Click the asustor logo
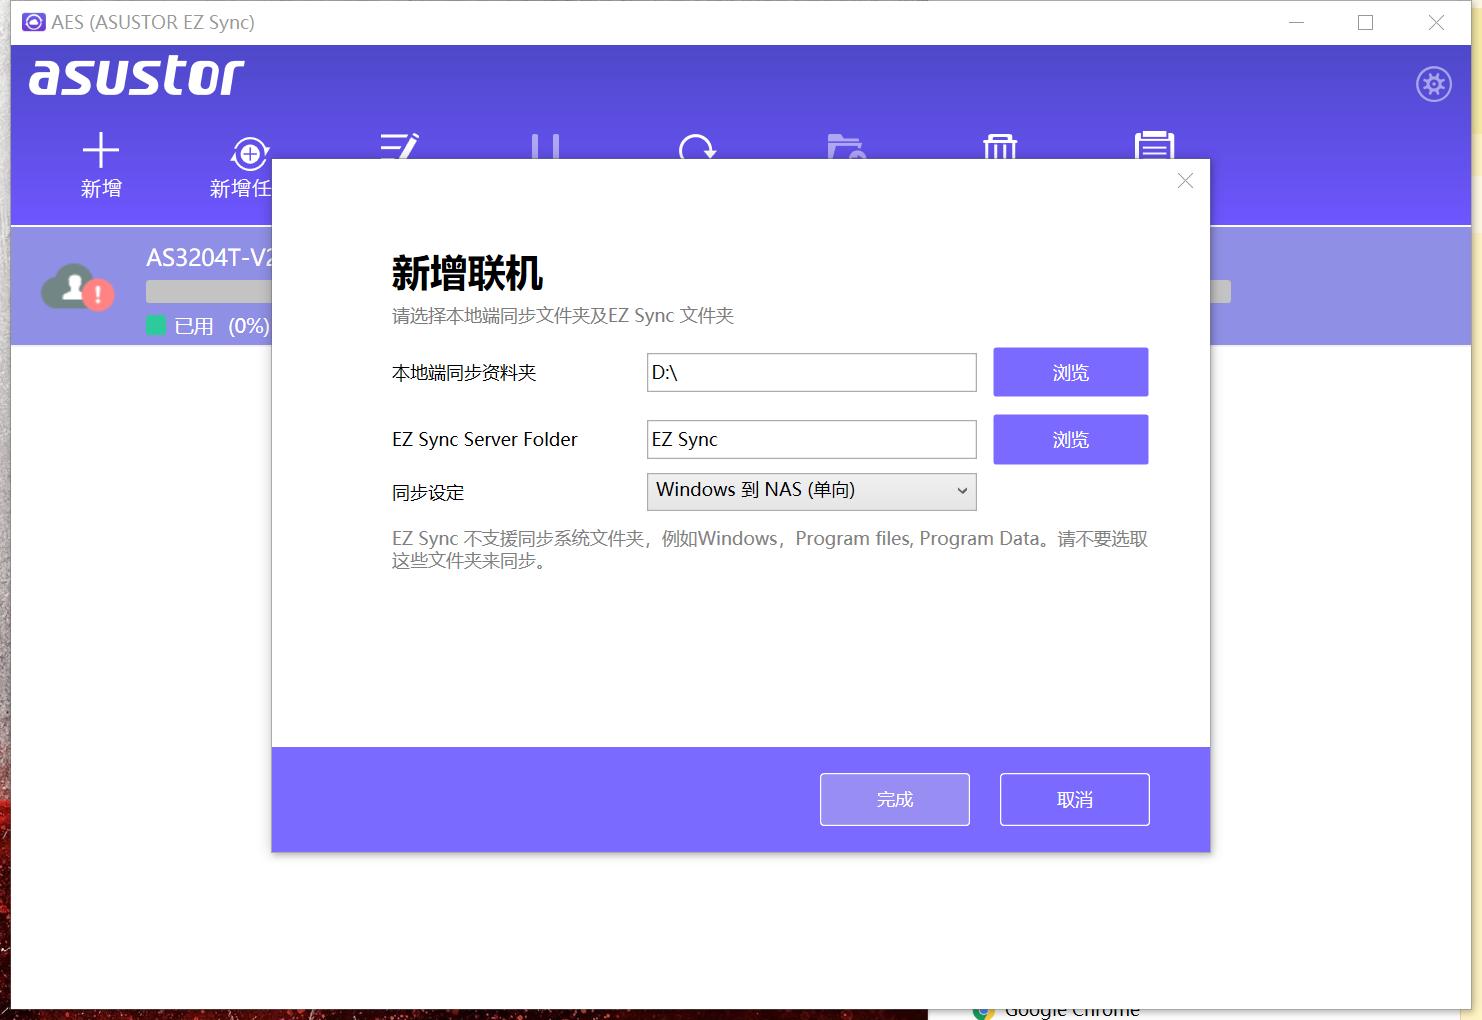This screenshot has width=1482, height=1020. click(137, 76)
